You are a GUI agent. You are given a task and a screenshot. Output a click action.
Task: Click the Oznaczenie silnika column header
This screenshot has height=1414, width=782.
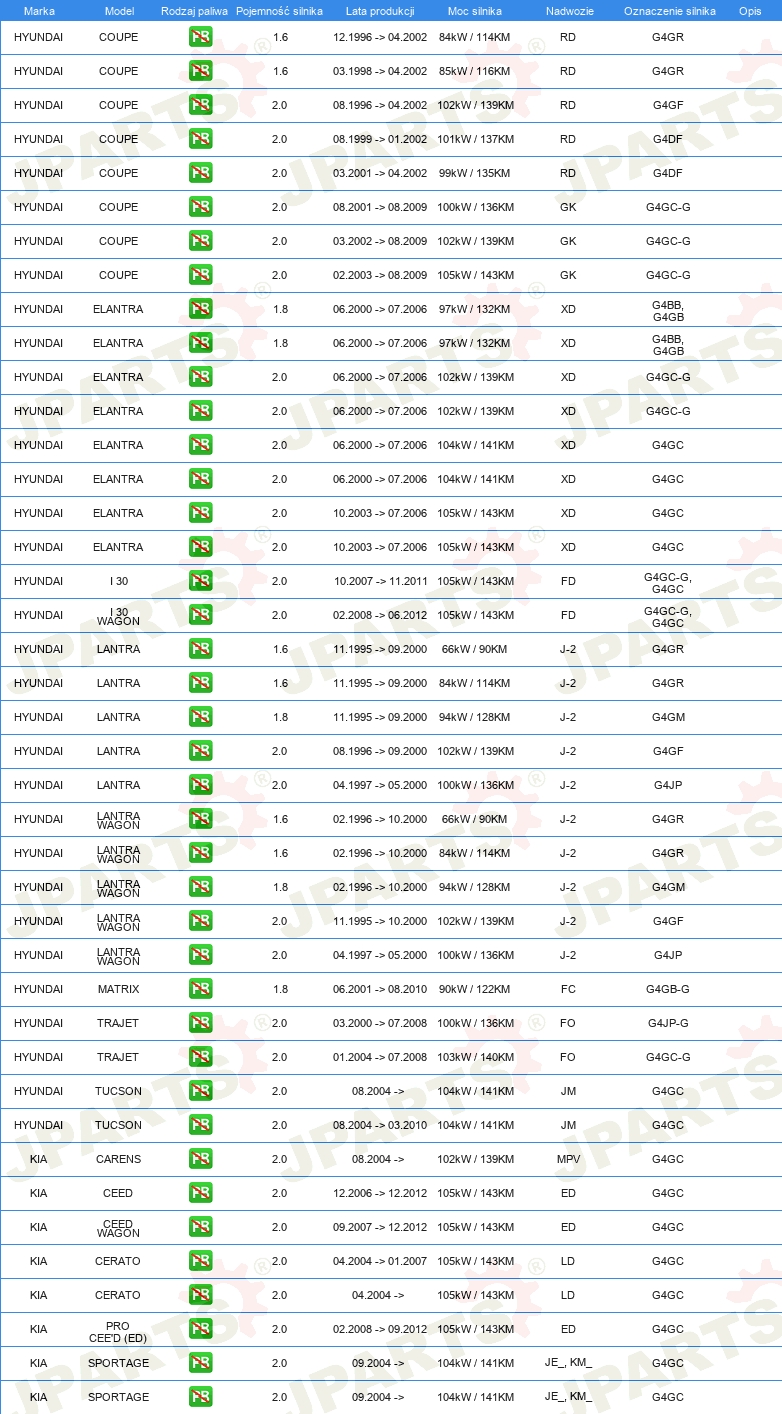pos(669,11)
